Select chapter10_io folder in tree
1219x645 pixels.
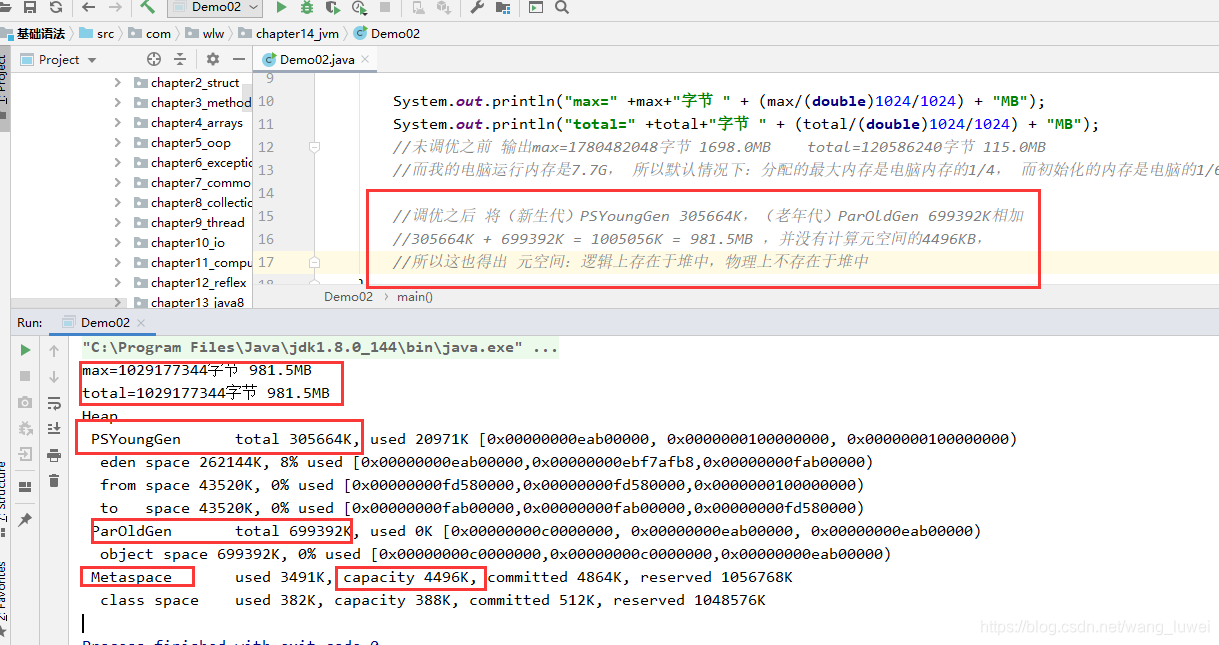[179, 243]
